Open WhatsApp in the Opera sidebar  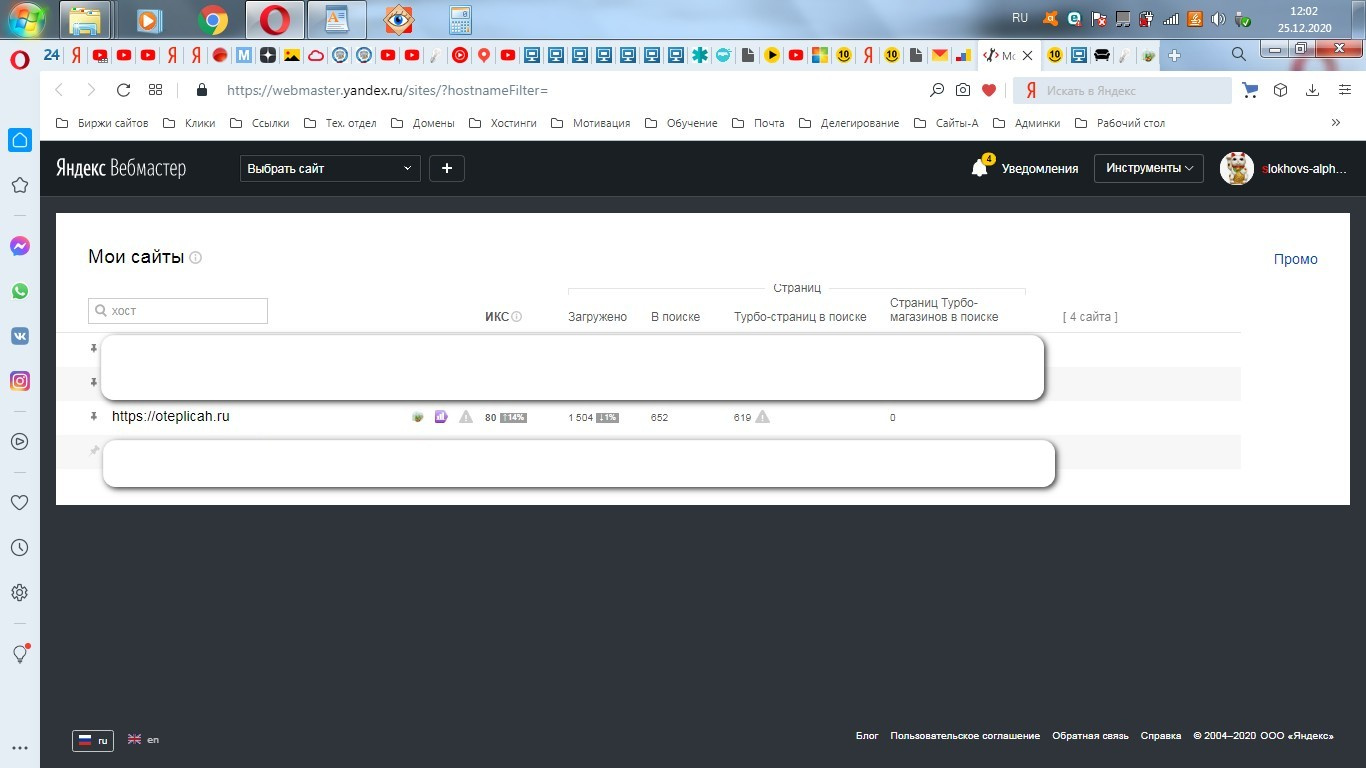(x=20, y=291)
